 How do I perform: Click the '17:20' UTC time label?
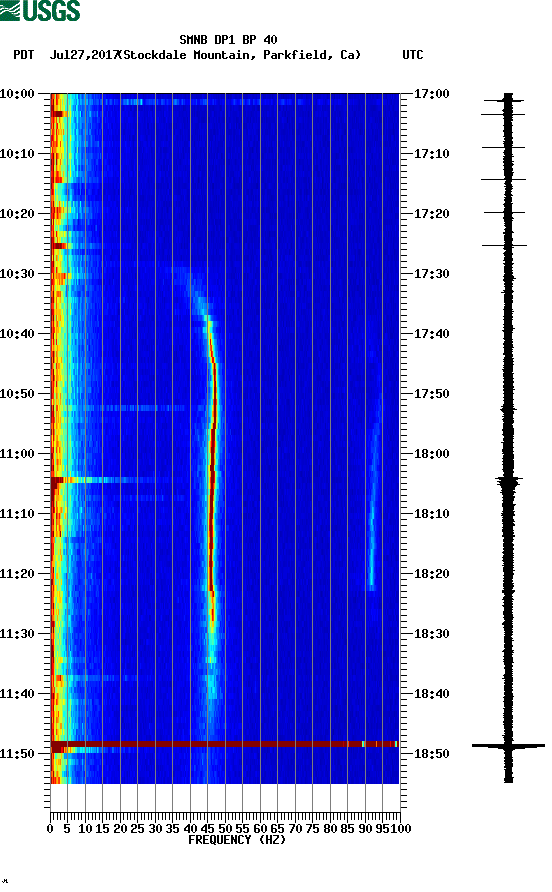[x=431, y=214]
